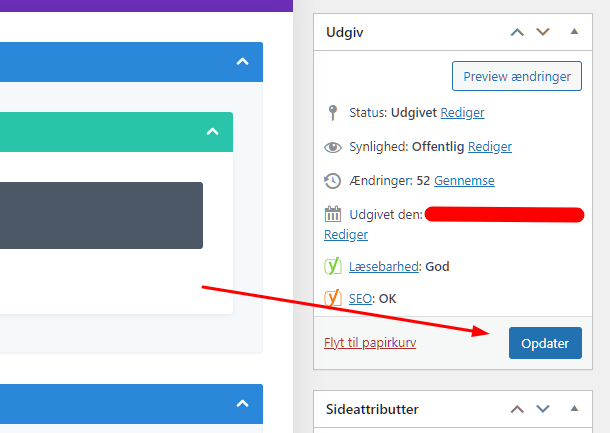Move Udgiv panel up

pos(517,32)
